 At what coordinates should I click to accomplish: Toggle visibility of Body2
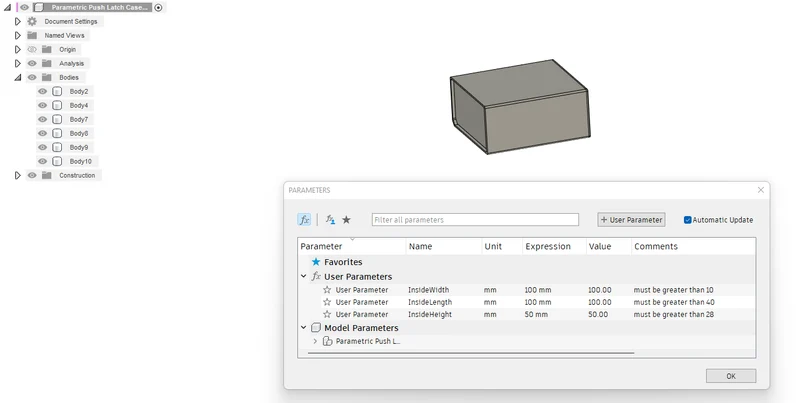(42, 91)
